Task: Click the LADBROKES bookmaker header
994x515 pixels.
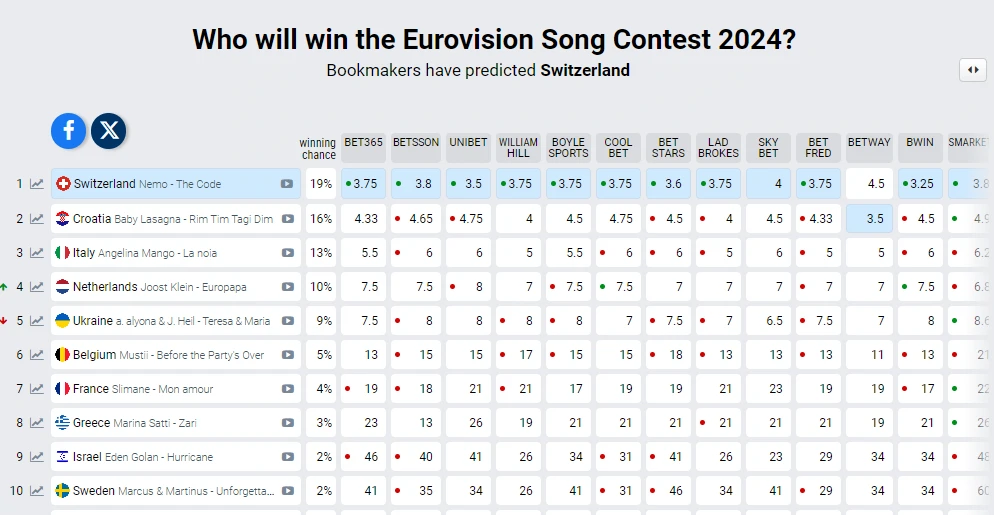Action: tap(718, 148)
